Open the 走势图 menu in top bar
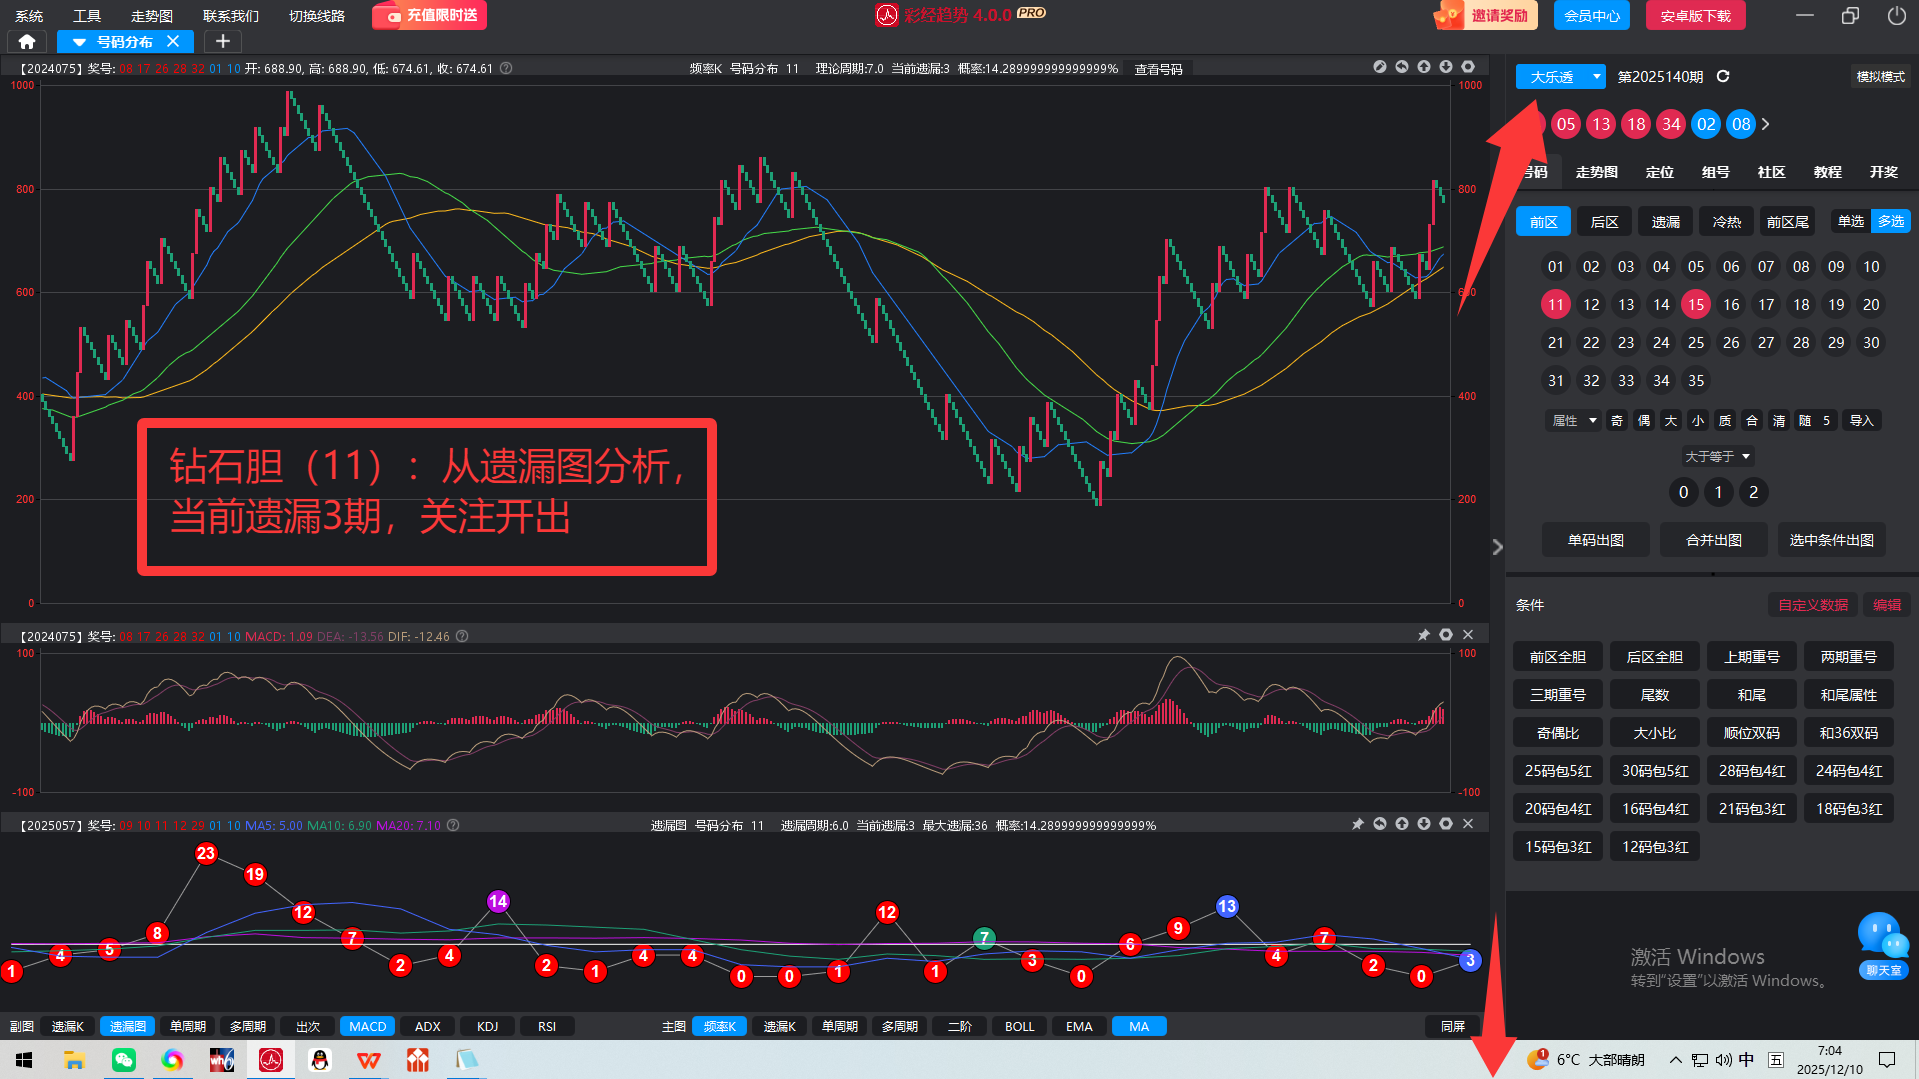Image resolution: width=1919 pixels, height=1079 pixels. (x=152, y=16)
